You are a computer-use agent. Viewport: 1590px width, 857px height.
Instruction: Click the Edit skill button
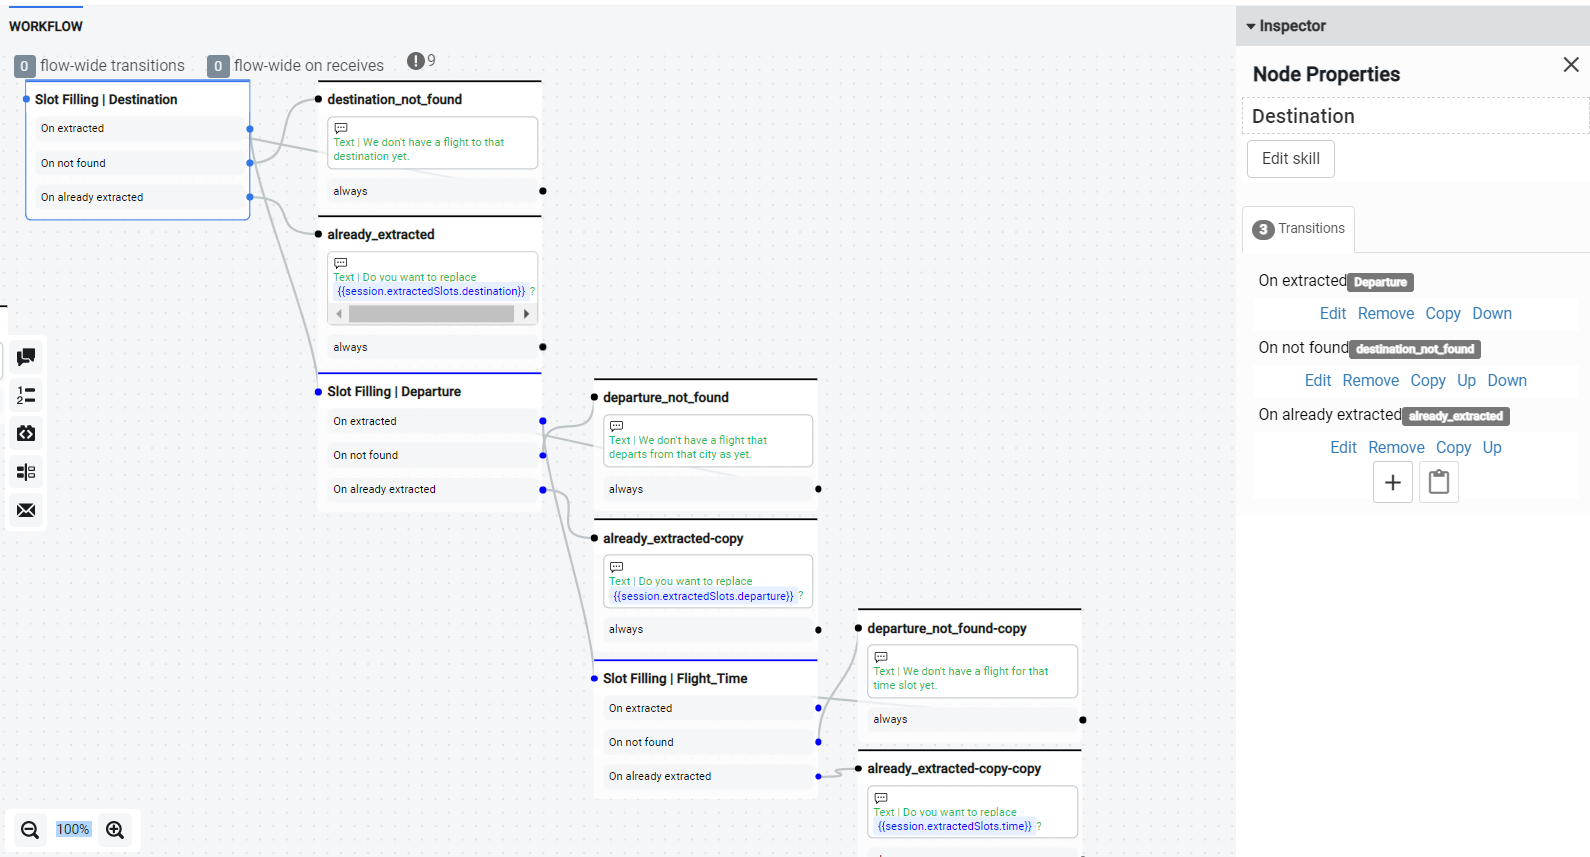coord(1290,159)
